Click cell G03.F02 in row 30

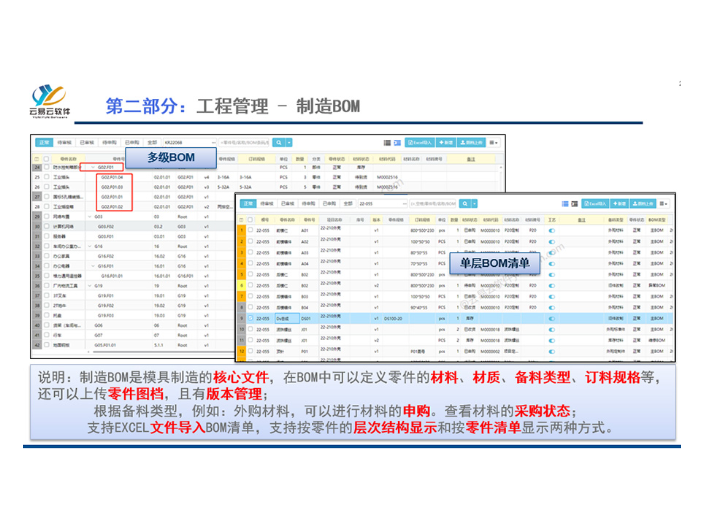106,227
